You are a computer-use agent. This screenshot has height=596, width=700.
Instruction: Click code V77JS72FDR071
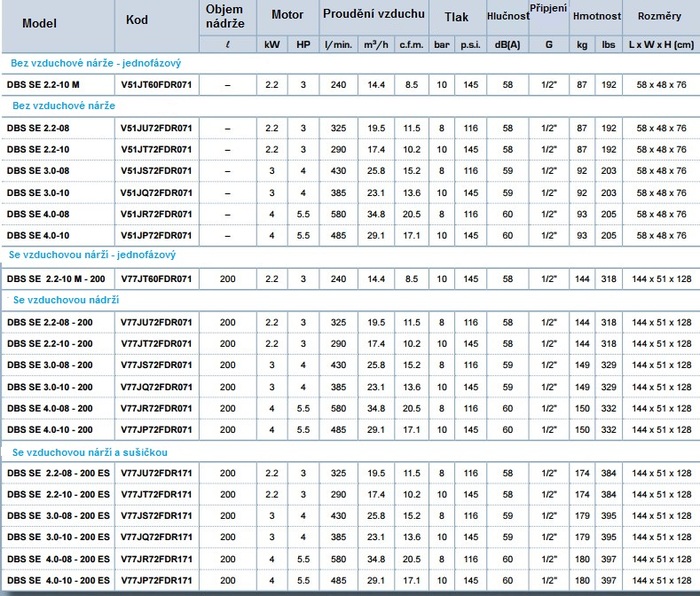point(156,365)
